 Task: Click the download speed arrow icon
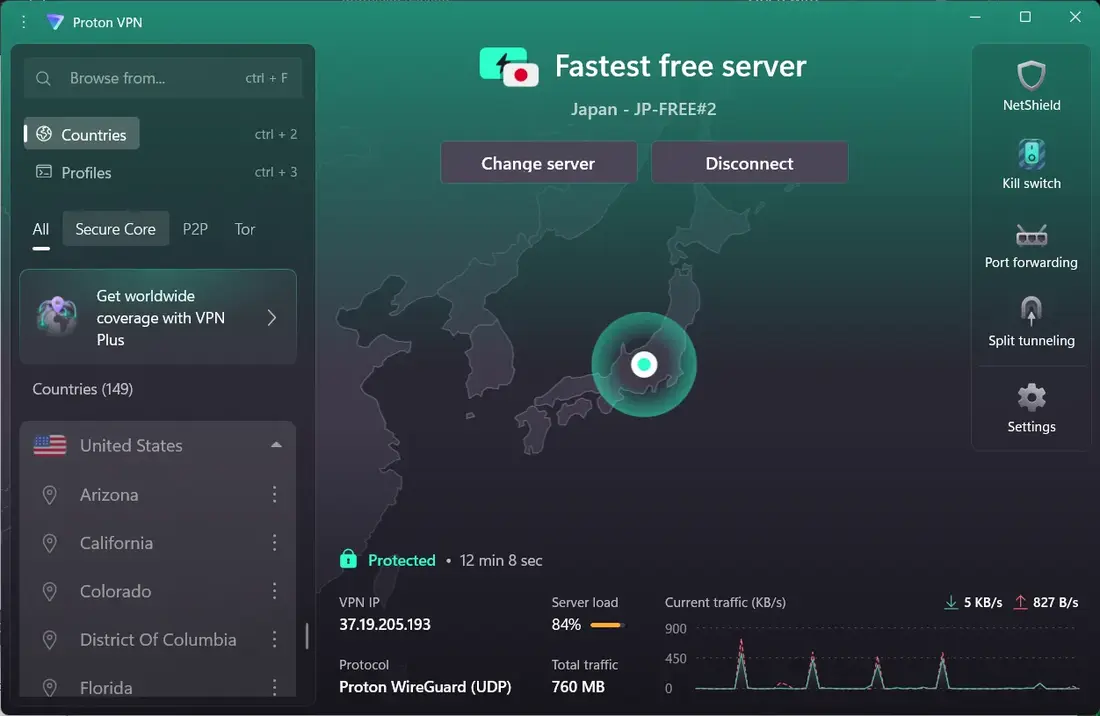click(x=951, y=602)
